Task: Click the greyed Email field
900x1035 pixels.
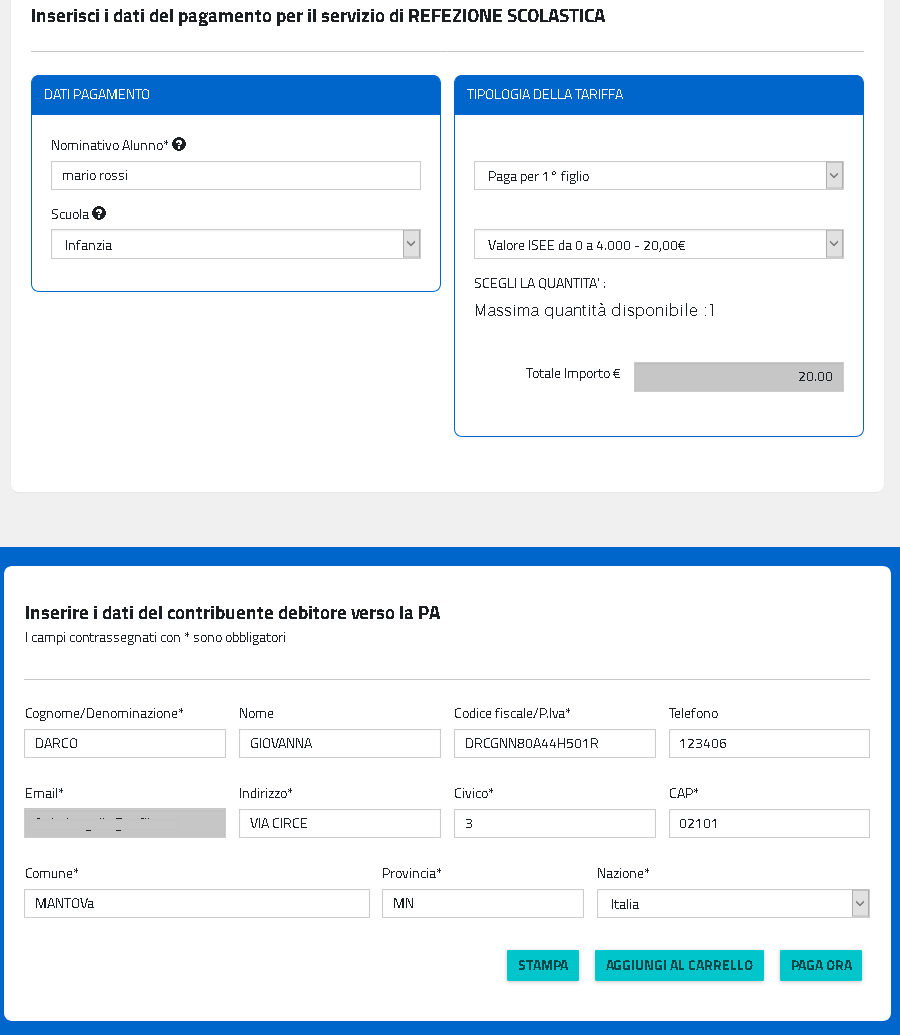Action: (125, 824)
